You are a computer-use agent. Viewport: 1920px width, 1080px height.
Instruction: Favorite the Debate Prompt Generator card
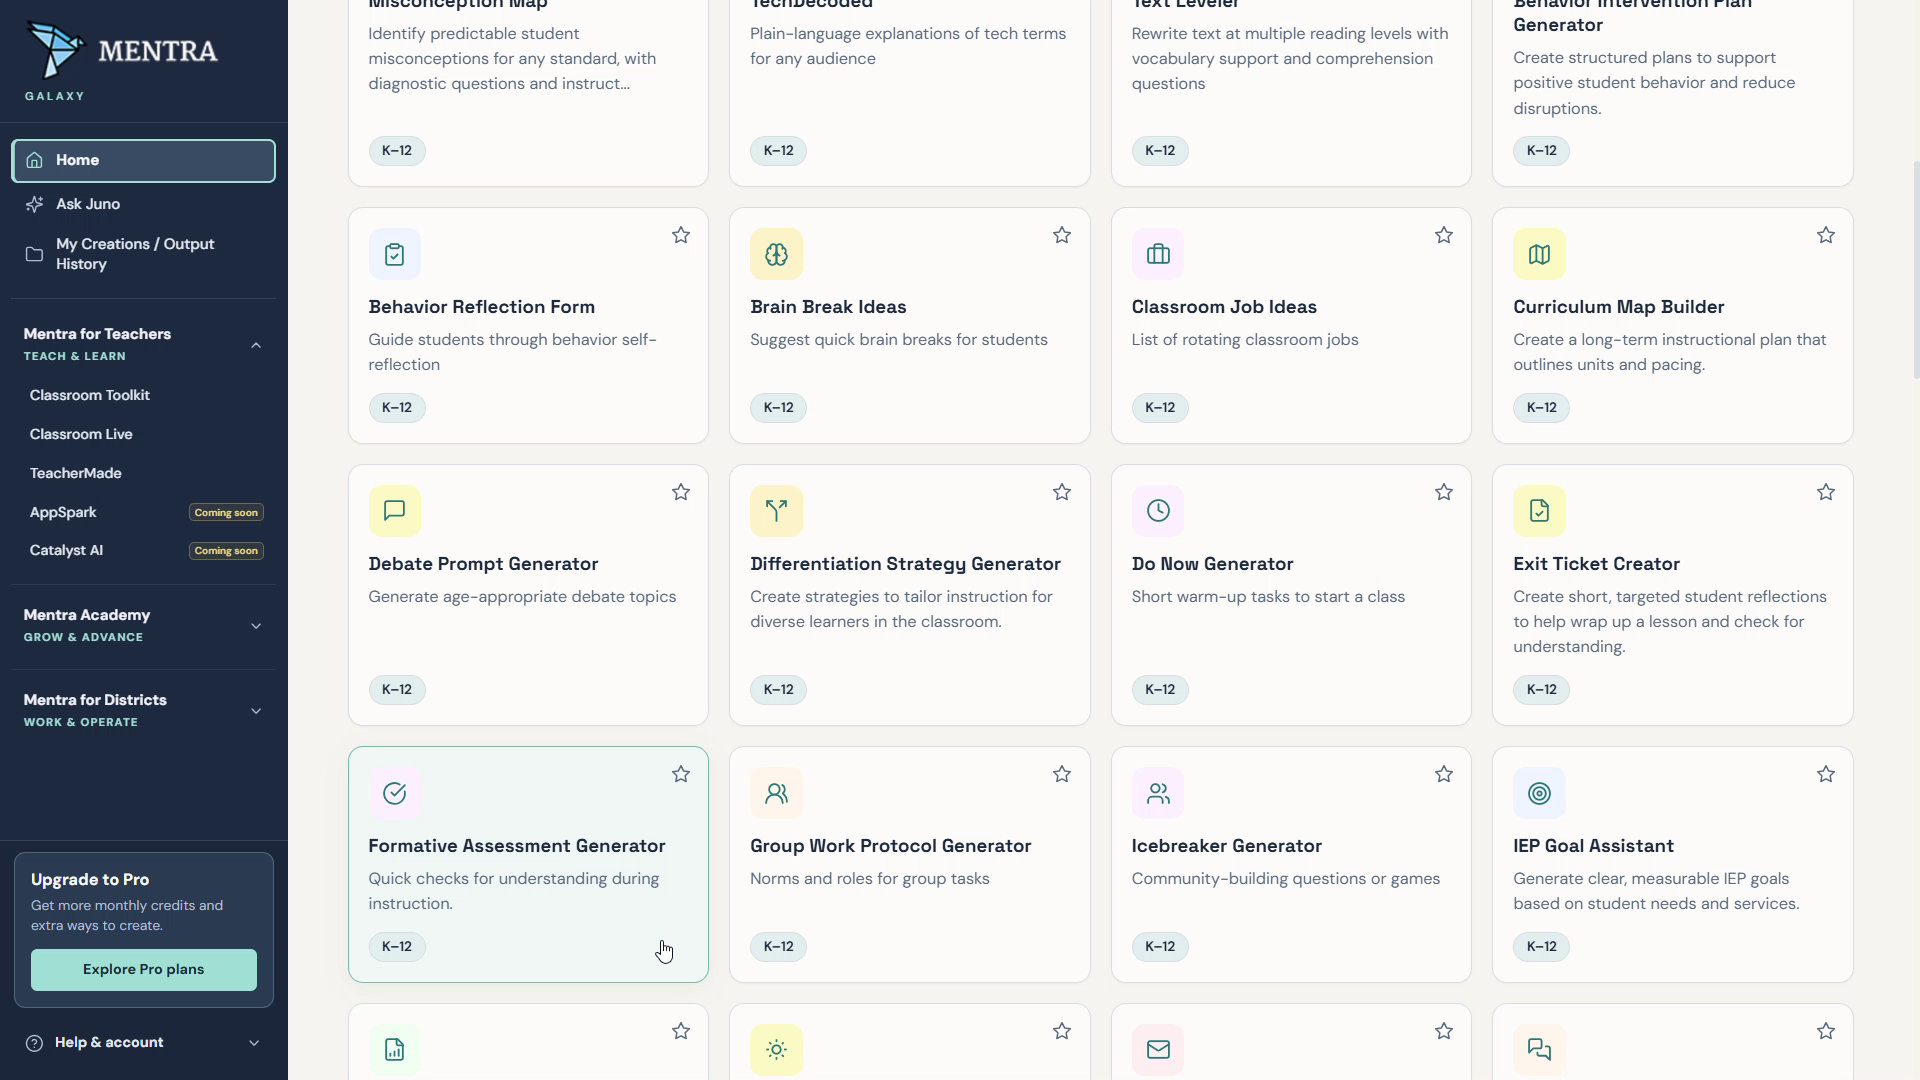pyautogui.click(x=681, y=492)
